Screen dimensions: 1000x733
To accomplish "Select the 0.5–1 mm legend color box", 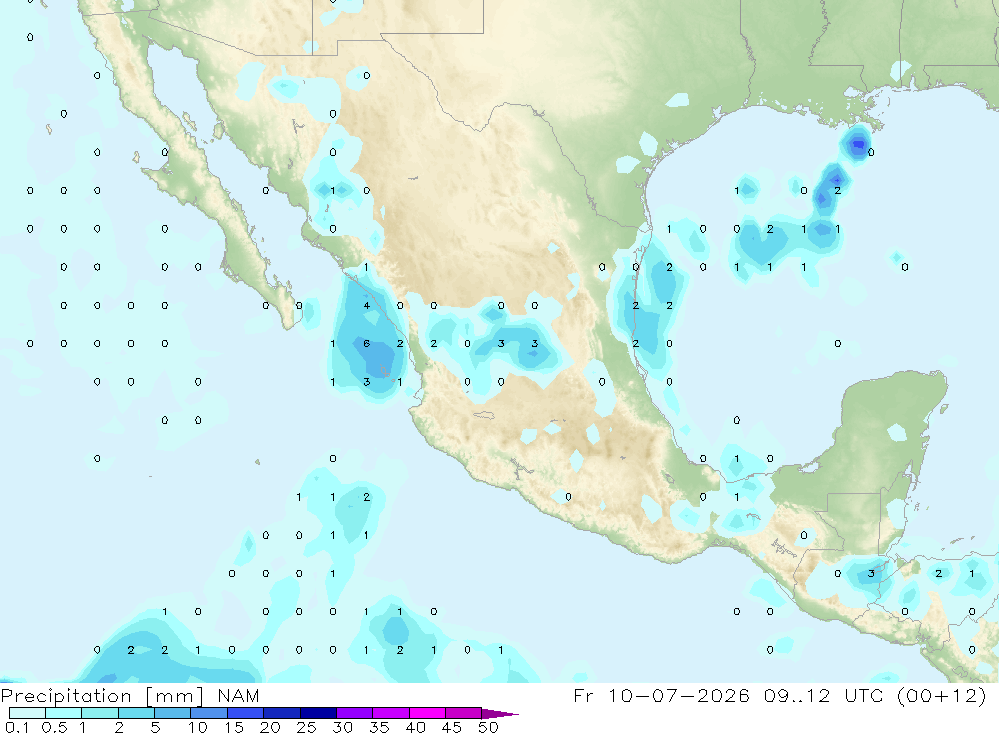I will 64,713.
